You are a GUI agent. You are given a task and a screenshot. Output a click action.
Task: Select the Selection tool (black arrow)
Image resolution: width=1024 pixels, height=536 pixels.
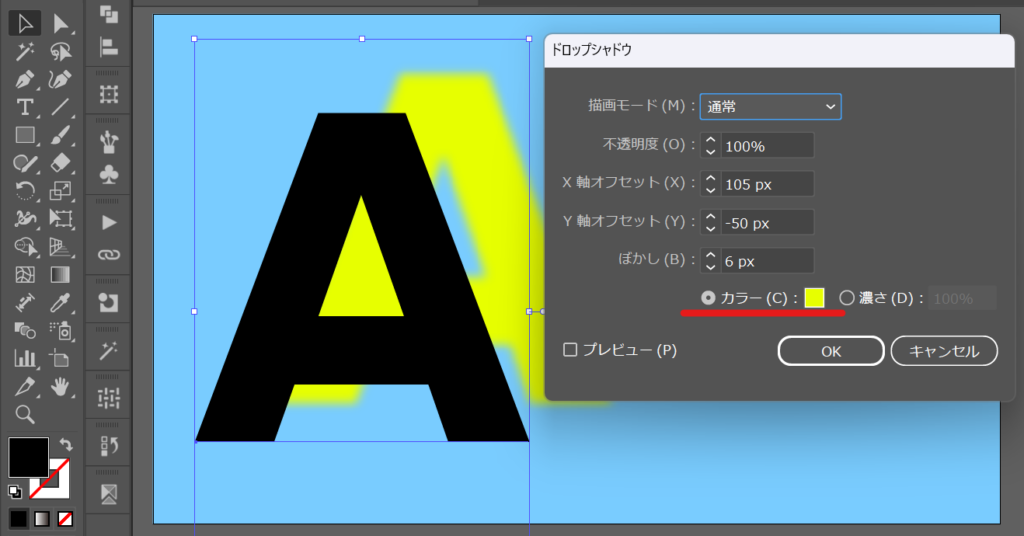click(25, 24)
